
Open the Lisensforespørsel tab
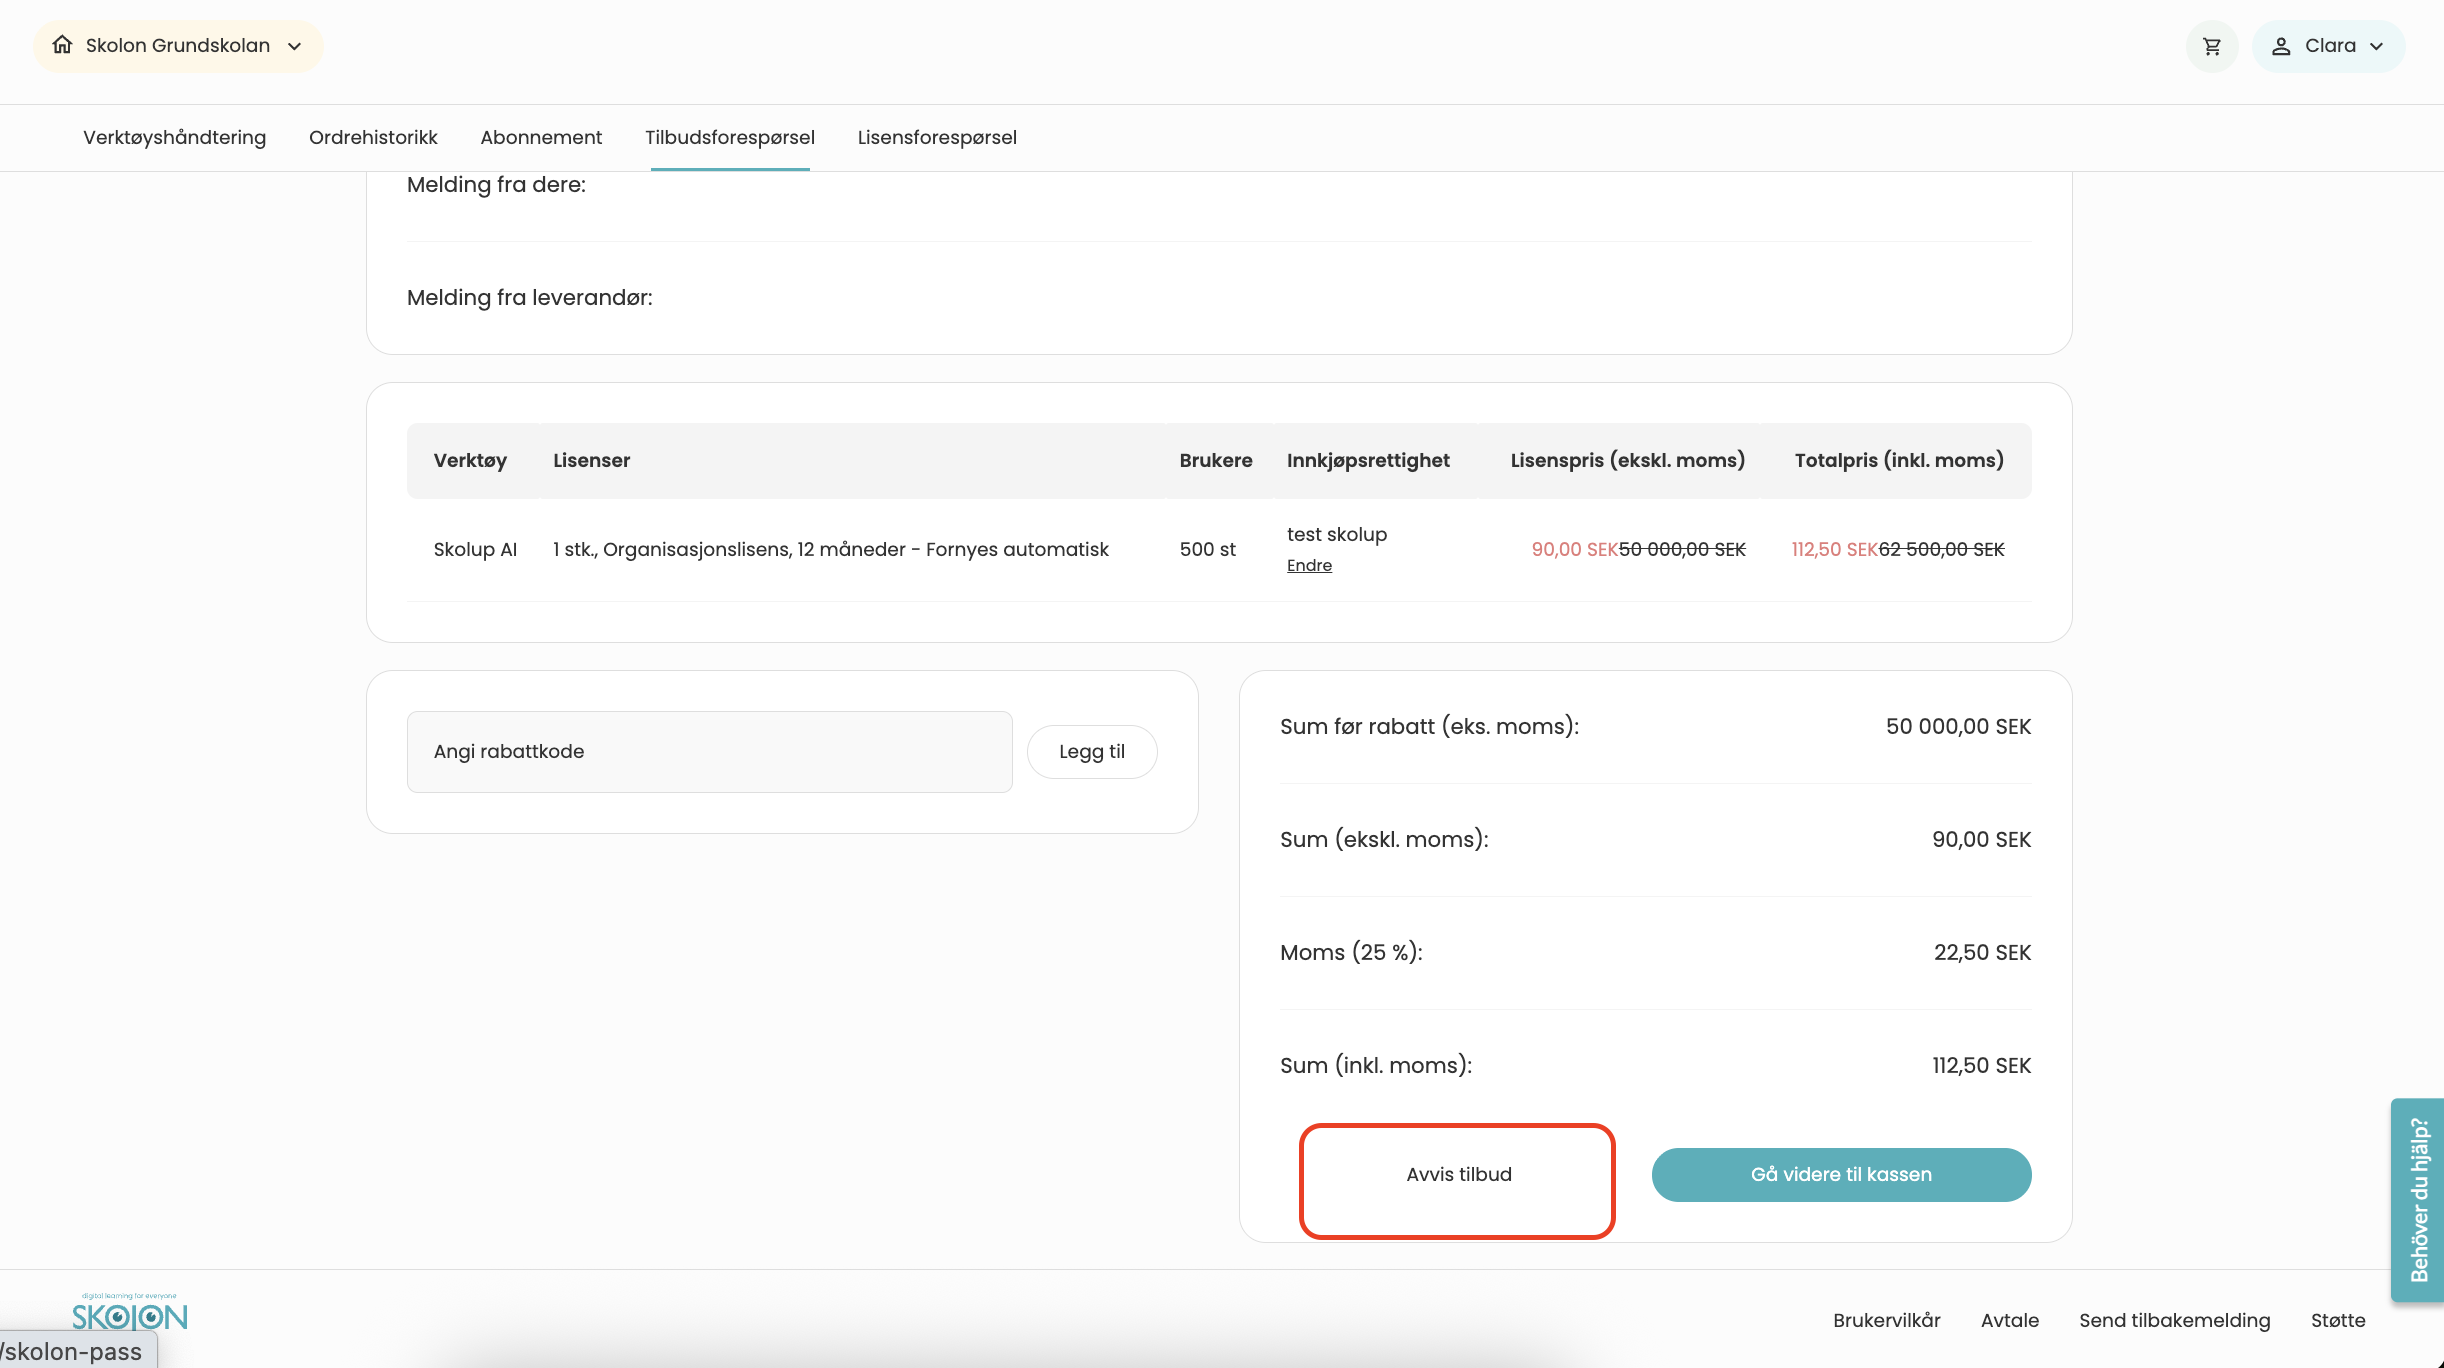[936, 137]
